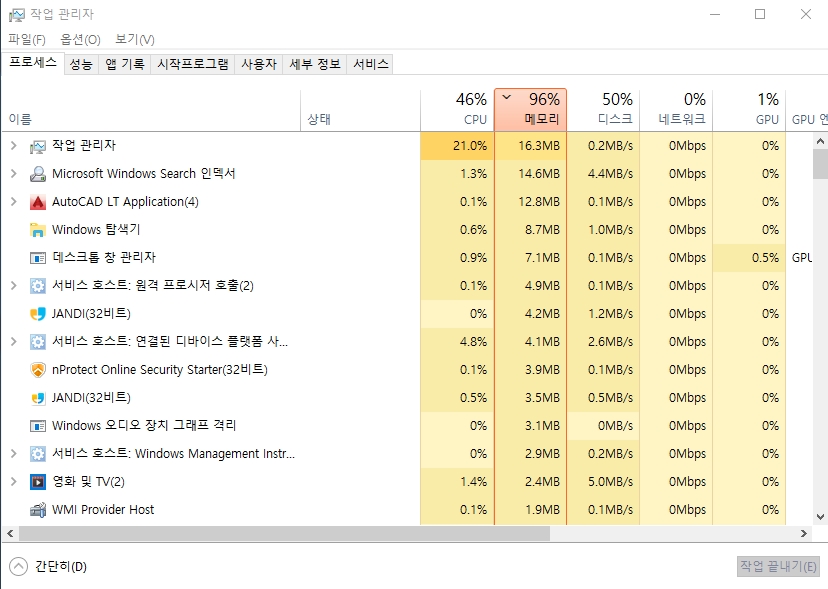This screenshot has height=589, width=828.
Task: Click the first JANDI(32비트) process icon
Action: pyautogui.click(x=38, y=314)
